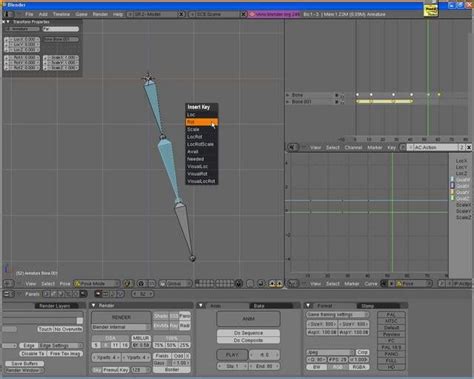This screenshot has height=379, width=474.
Task: Open the Channel menu in the Action Editor header
Action: tap(353, 147)
